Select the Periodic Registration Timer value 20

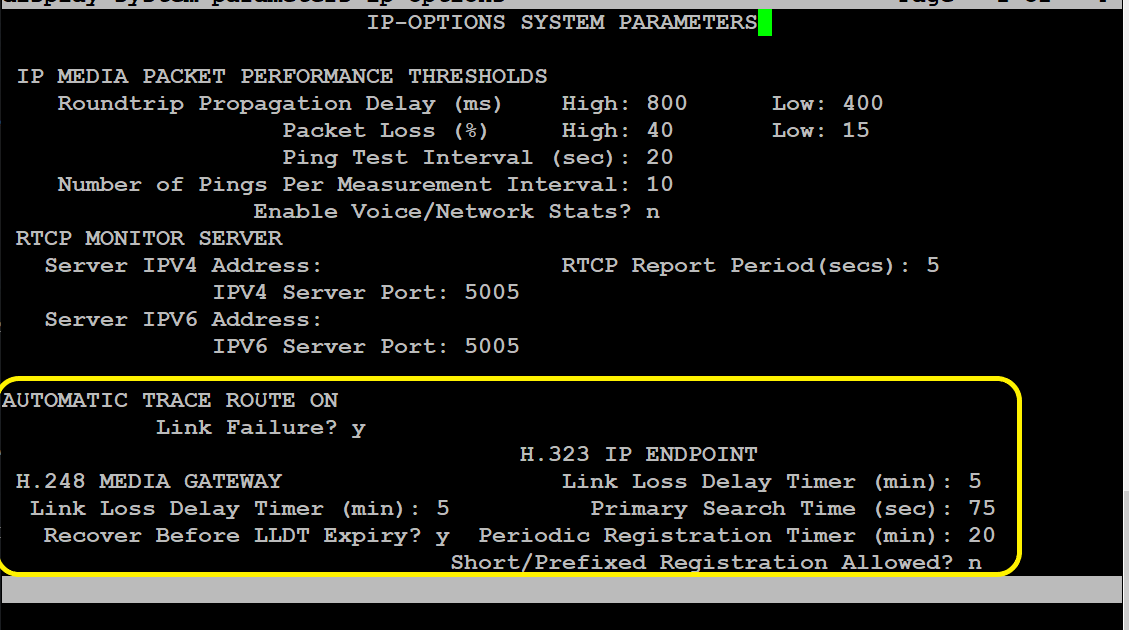tap(982, 536)
